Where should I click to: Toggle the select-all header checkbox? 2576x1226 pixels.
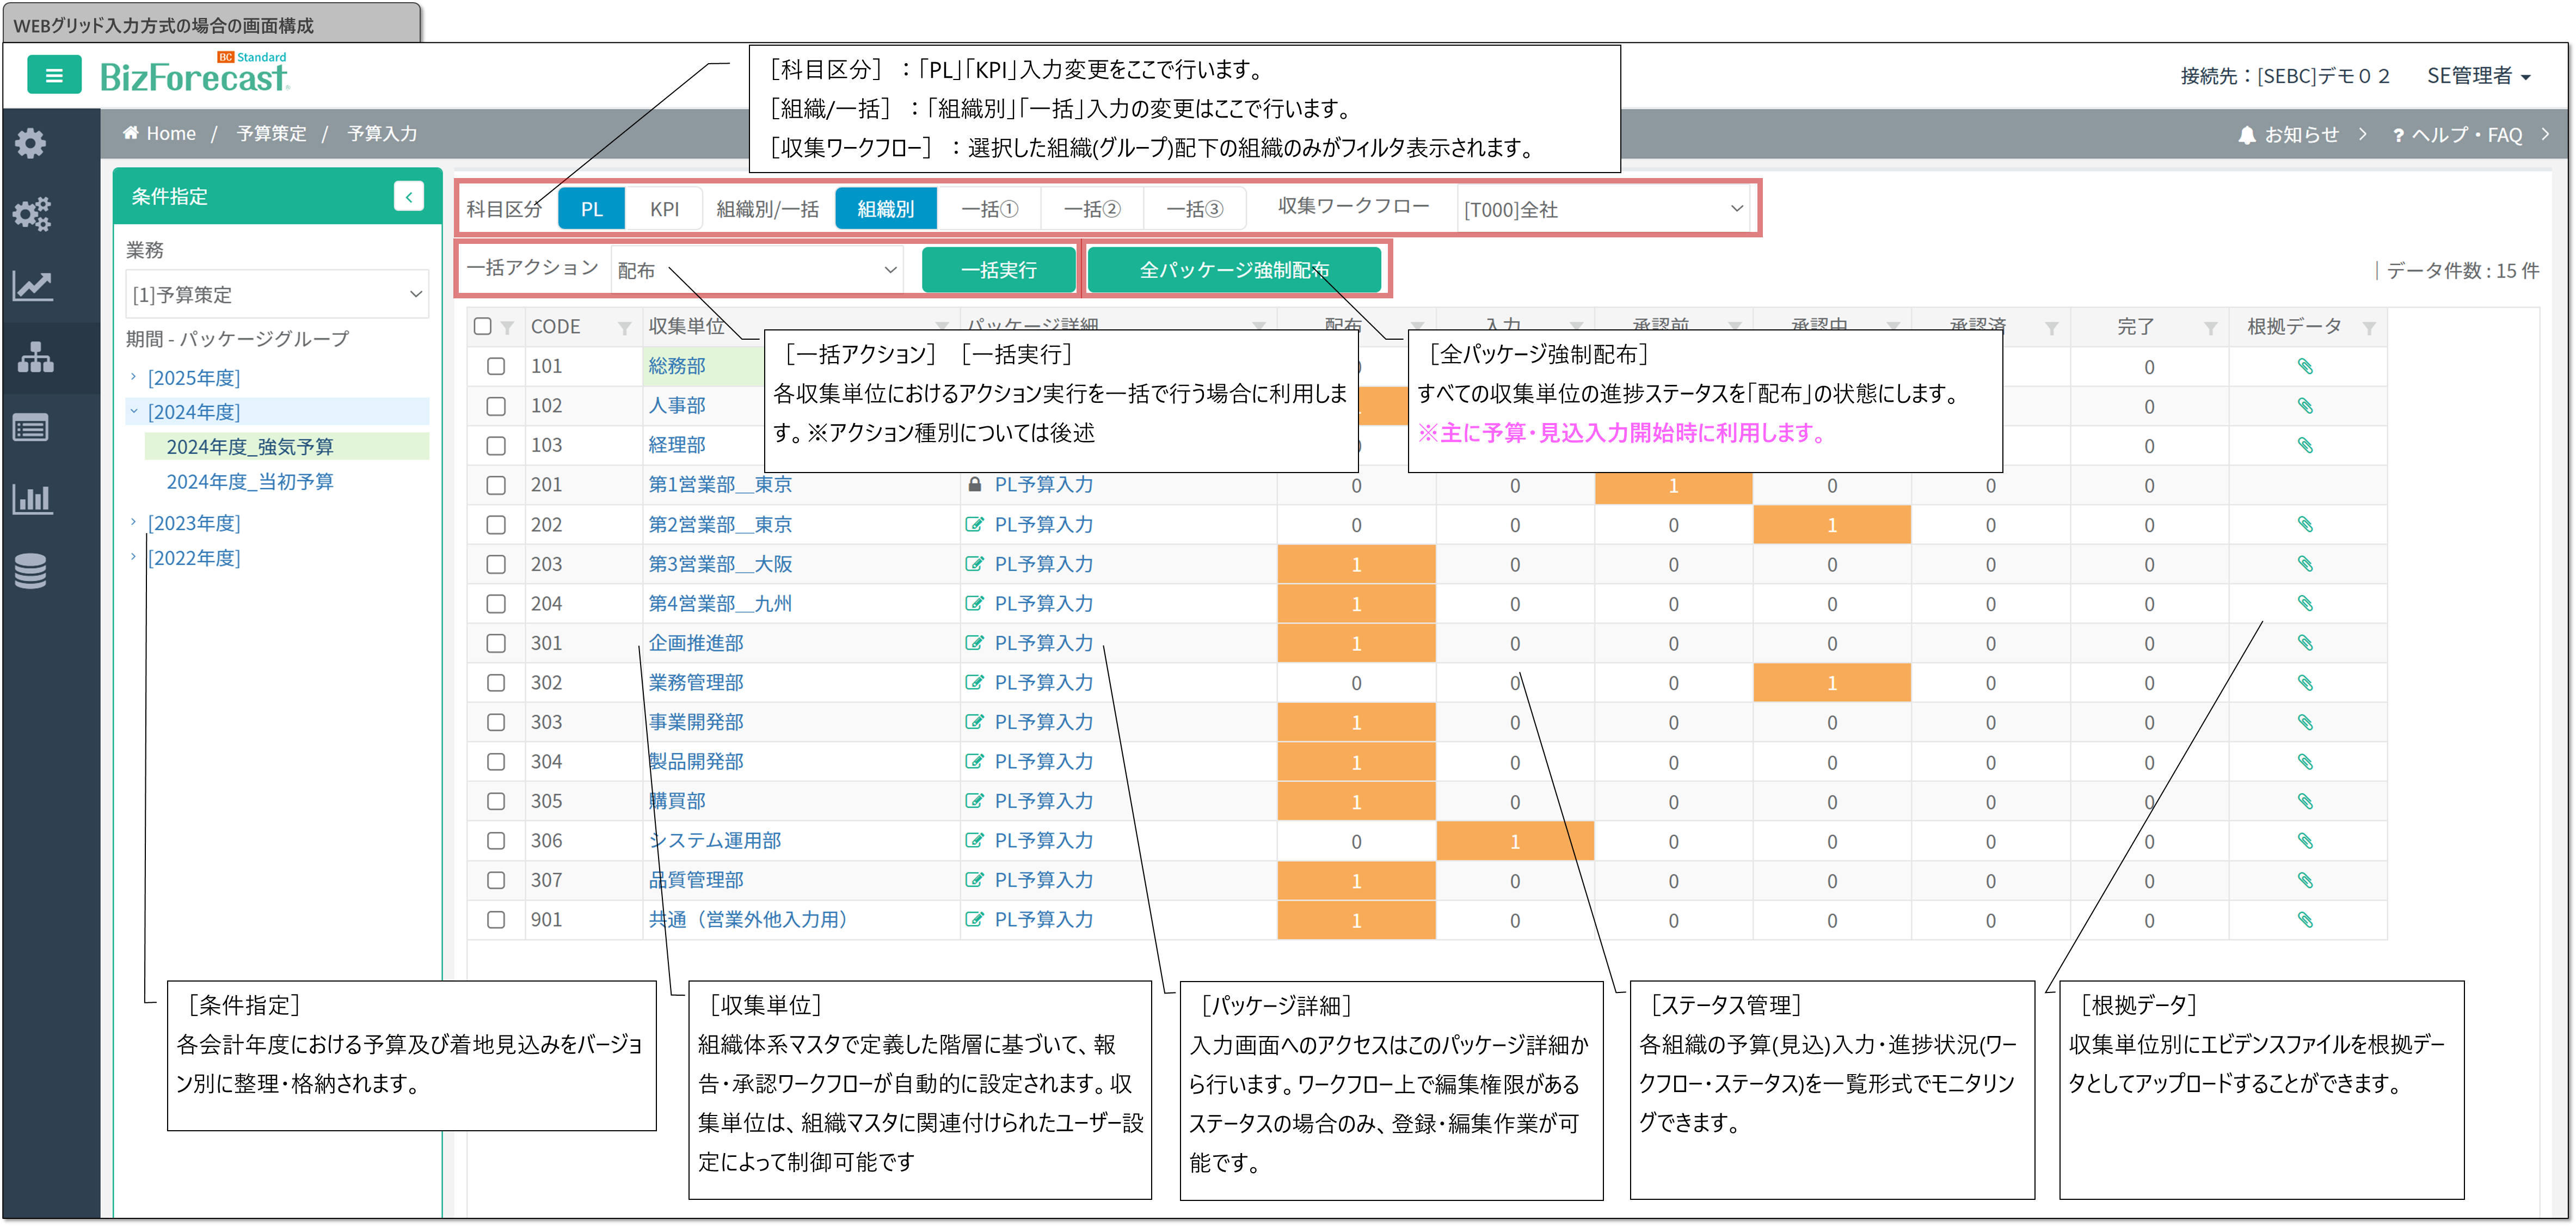pos(482,326)
